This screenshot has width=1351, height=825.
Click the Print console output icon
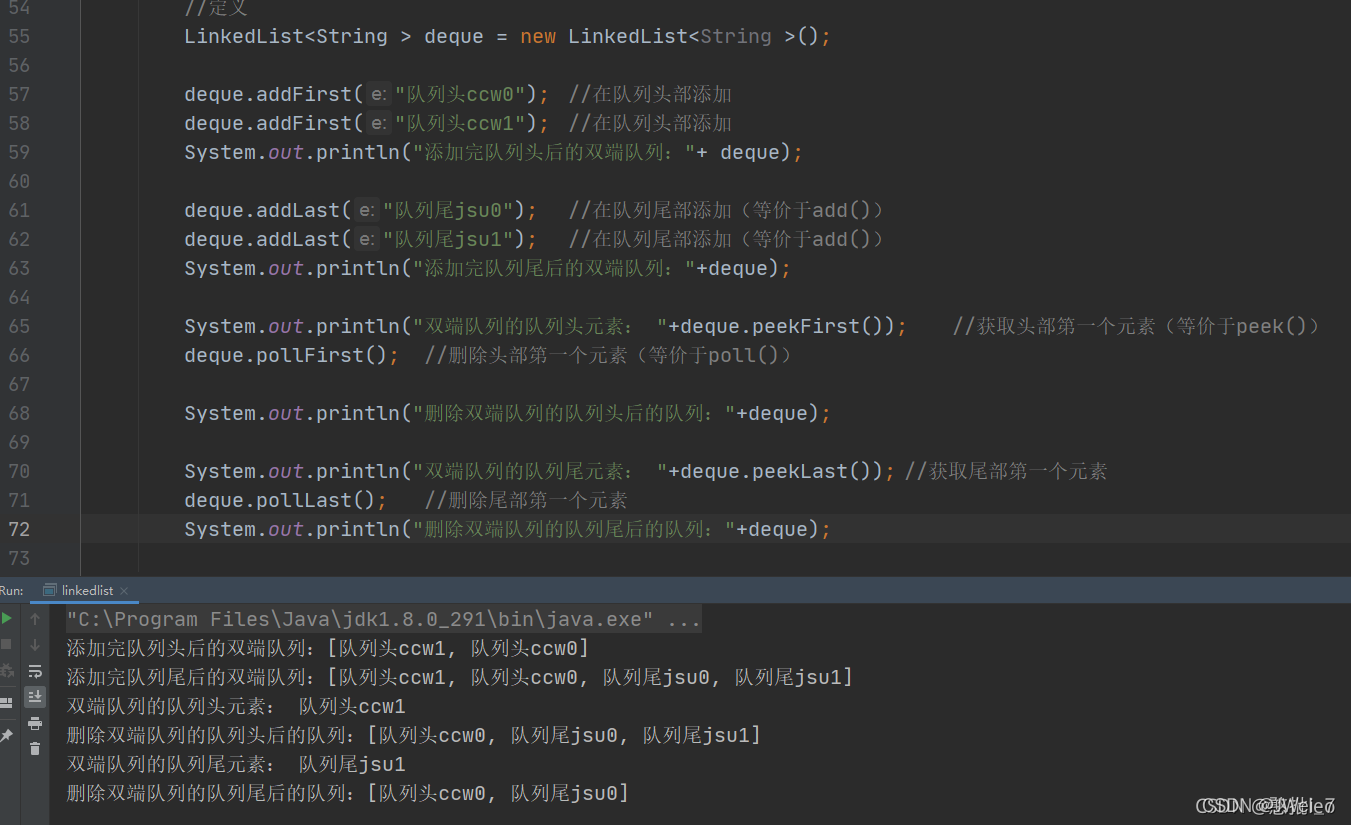(x=35, y=723)
